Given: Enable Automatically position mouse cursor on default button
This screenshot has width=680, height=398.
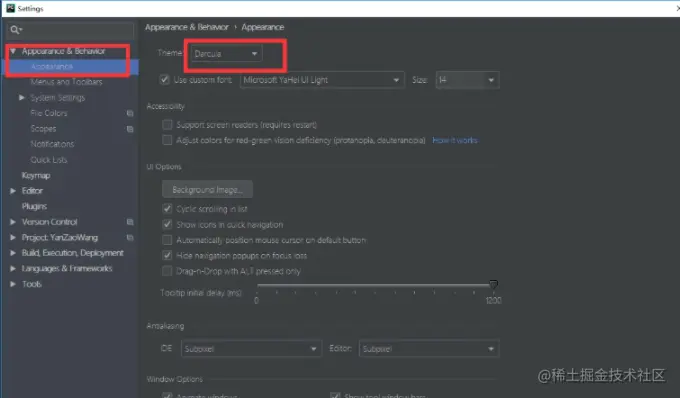Looking at the screenshot, I should (x=167, y=240).
